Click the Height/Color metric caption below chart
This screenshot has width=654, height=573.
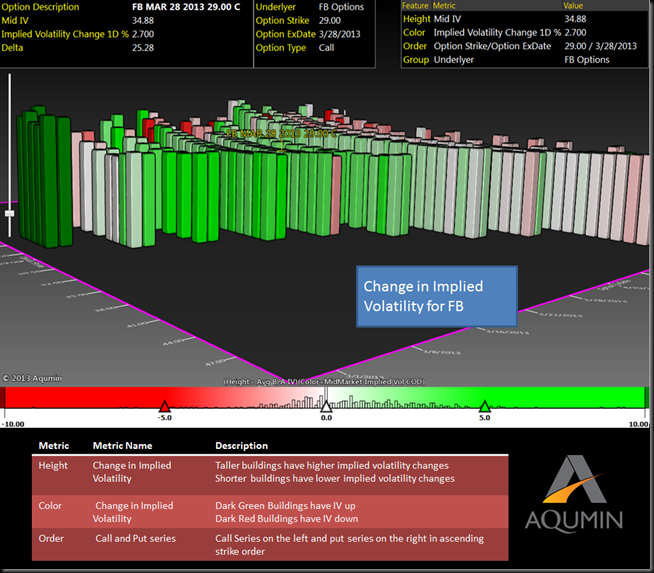(324, 382)
